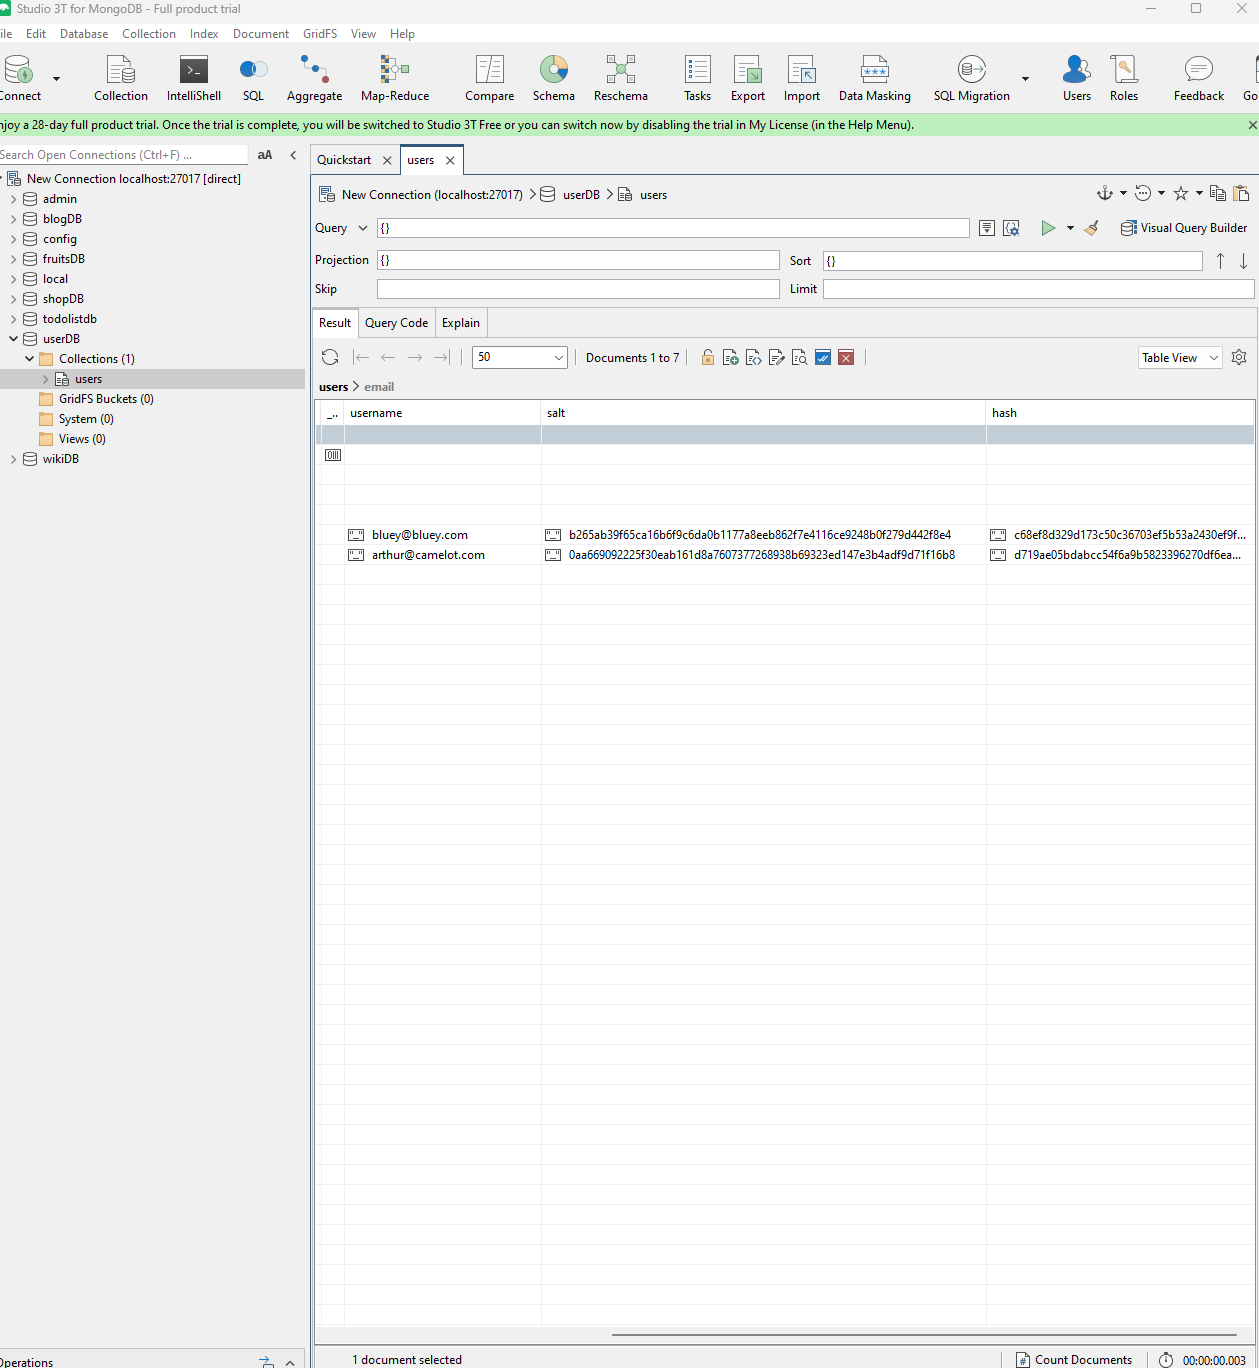Viewport: 1259px width, 1368px height.
Task: Switch to the Query Code tab
Action: tap(396, 322)
